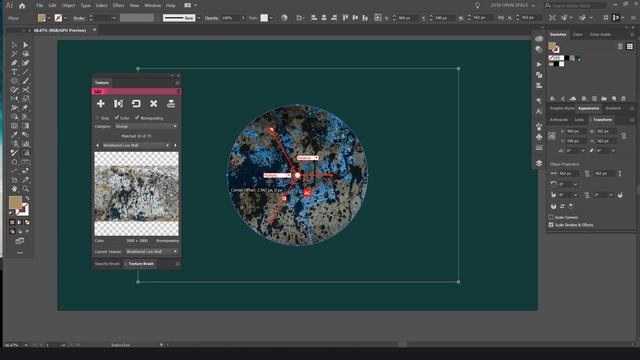Viewport: 640px width, 360px height.
Task: Enable the Scale Corners checkbox
Action: [x=551, y=217]
